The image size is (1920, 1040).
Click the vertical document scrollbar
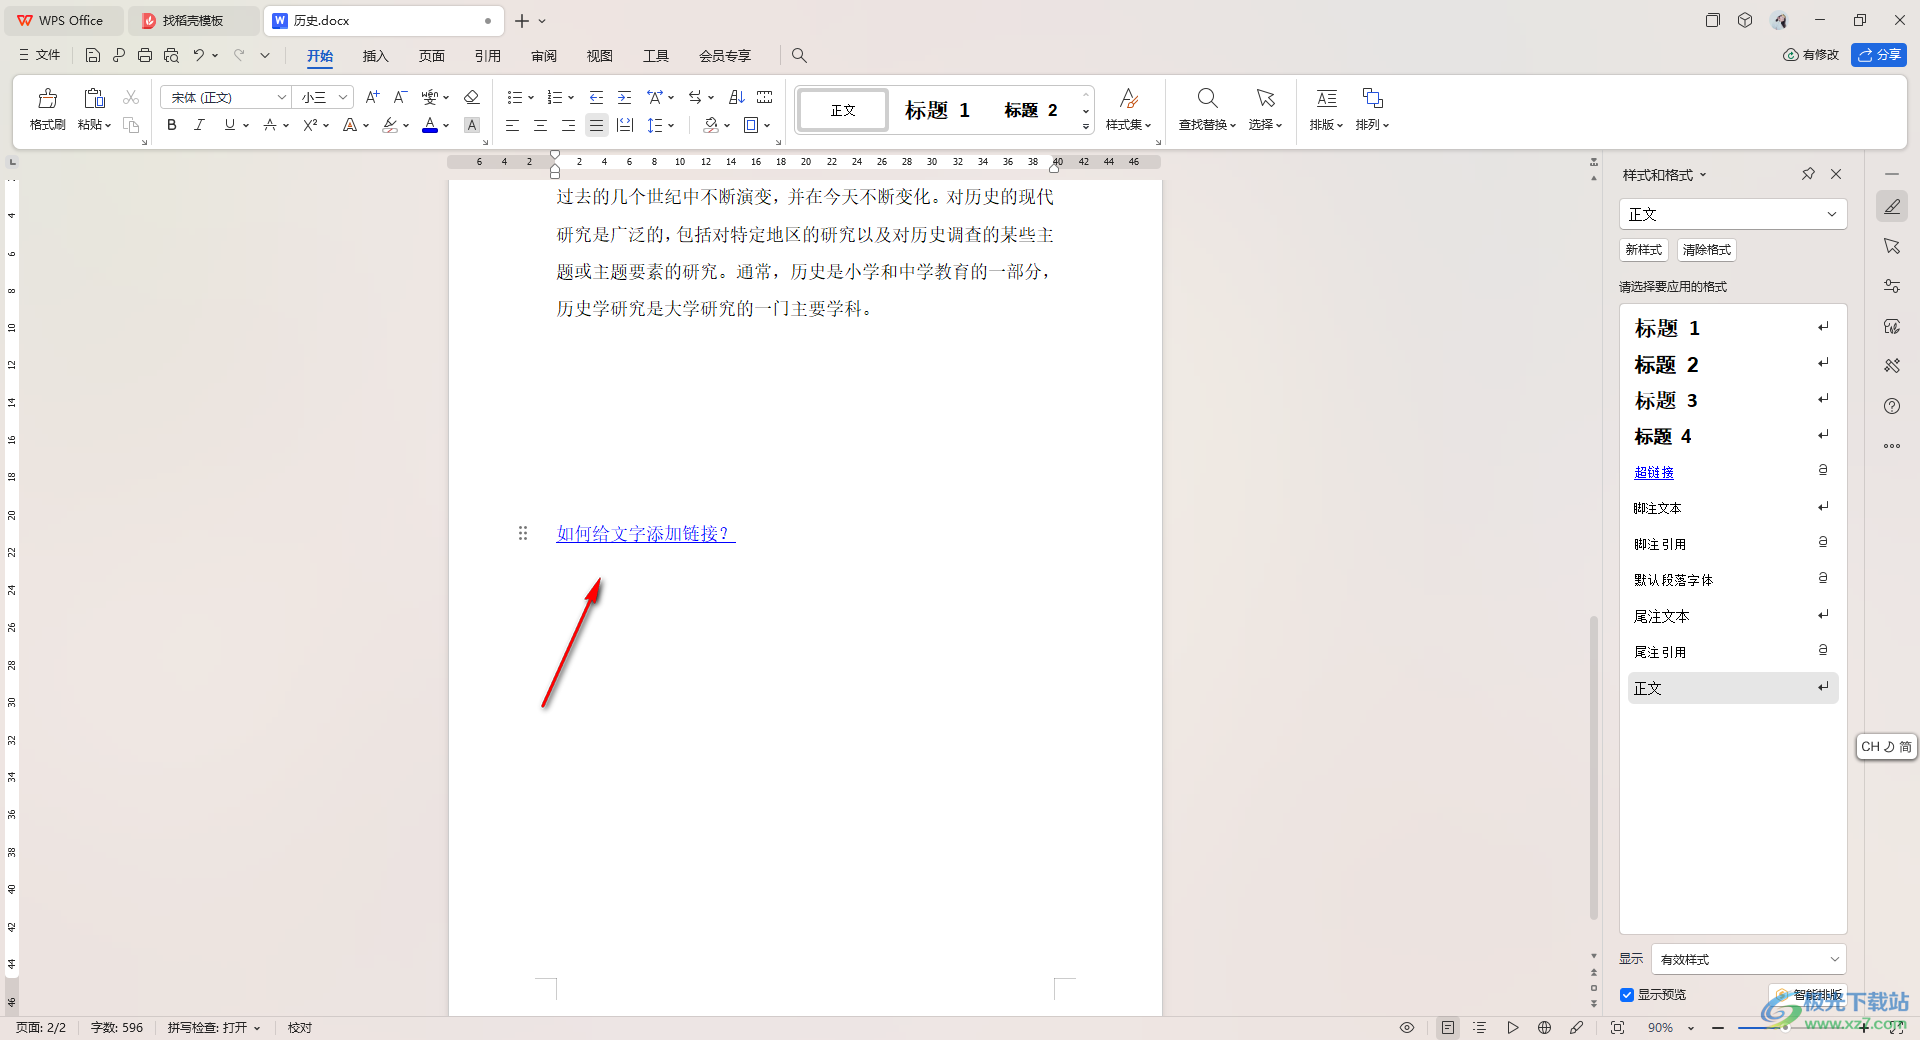[x=1594, y=768]
